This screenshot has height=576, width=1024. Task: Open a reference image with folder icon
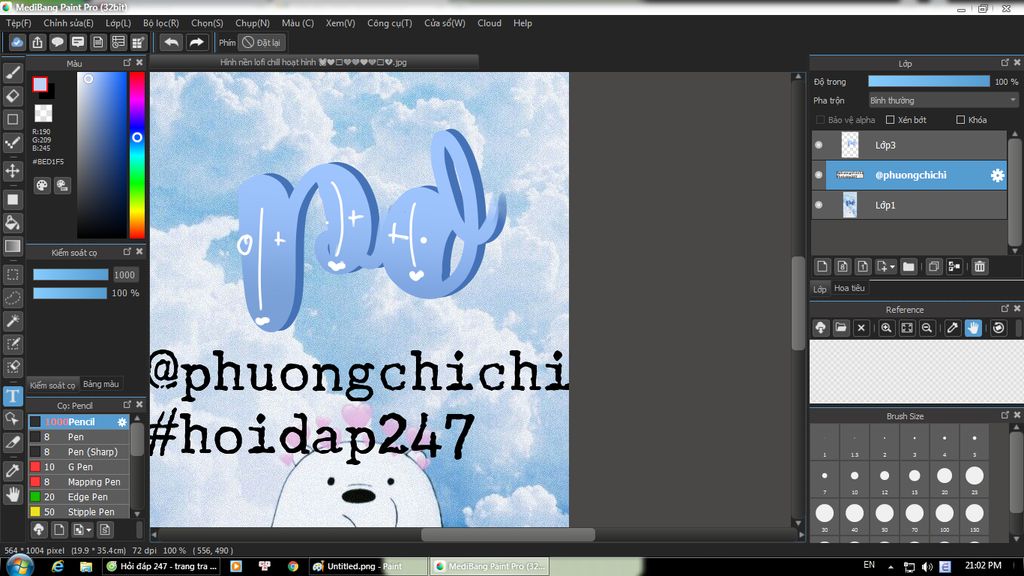(841, 328)
